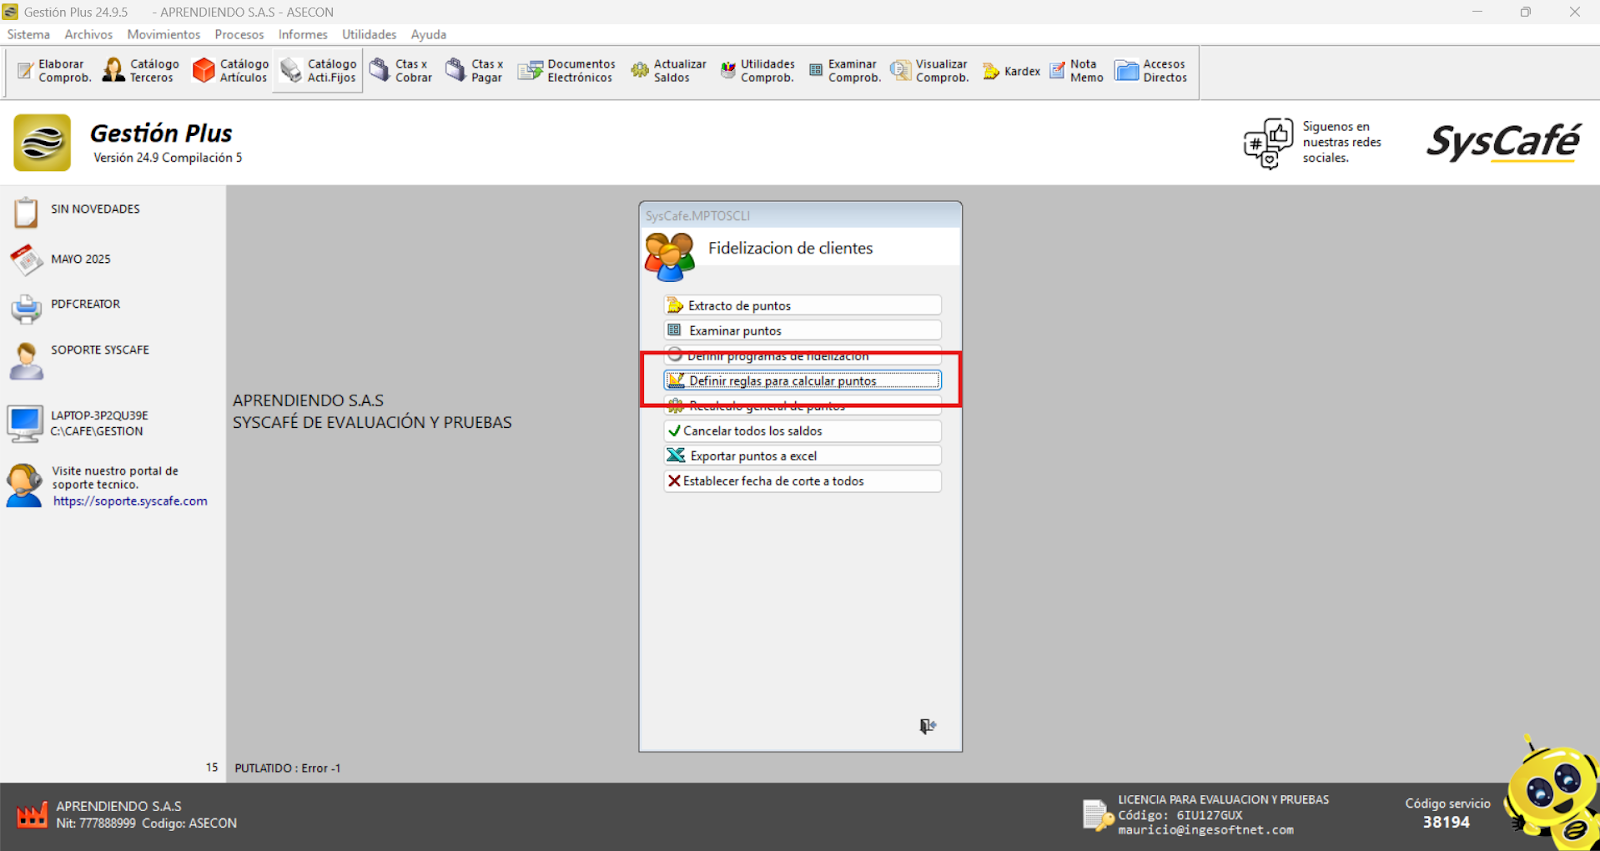Open Elaborar Comprob. toolbar icon

(x=54, y=71)
